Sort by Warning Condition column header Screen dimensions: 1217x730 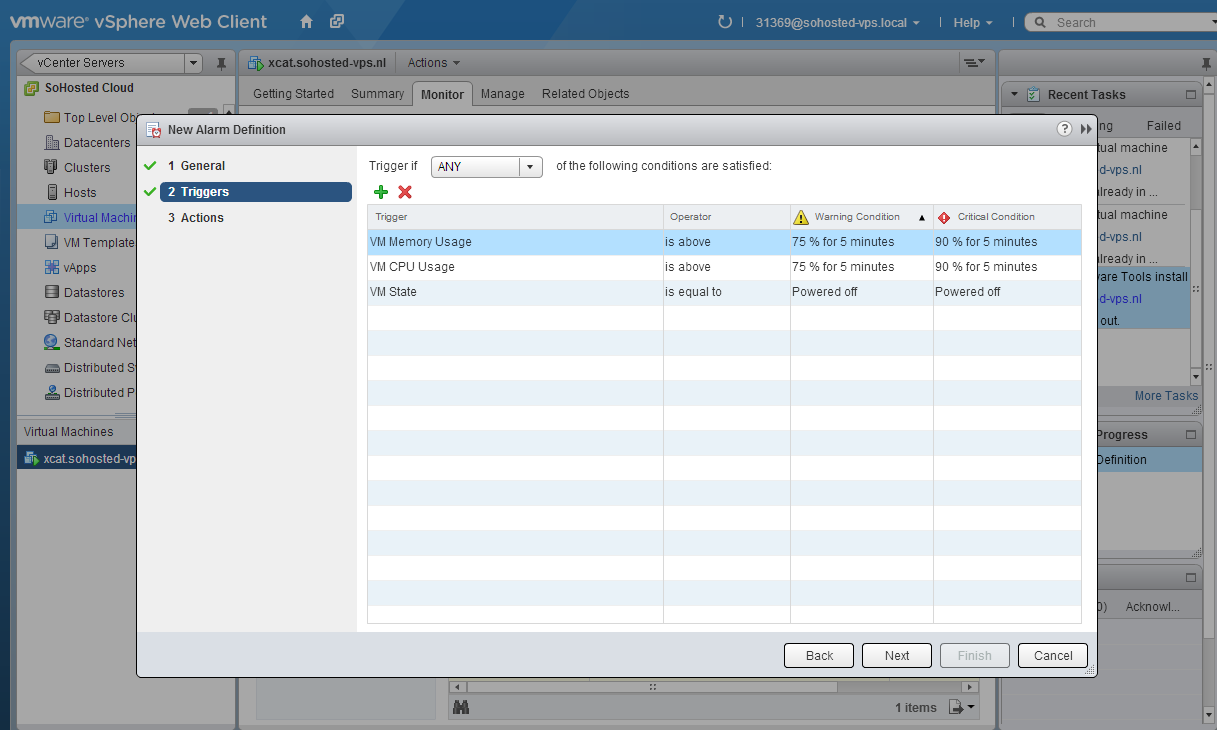[x=857, y=217]
